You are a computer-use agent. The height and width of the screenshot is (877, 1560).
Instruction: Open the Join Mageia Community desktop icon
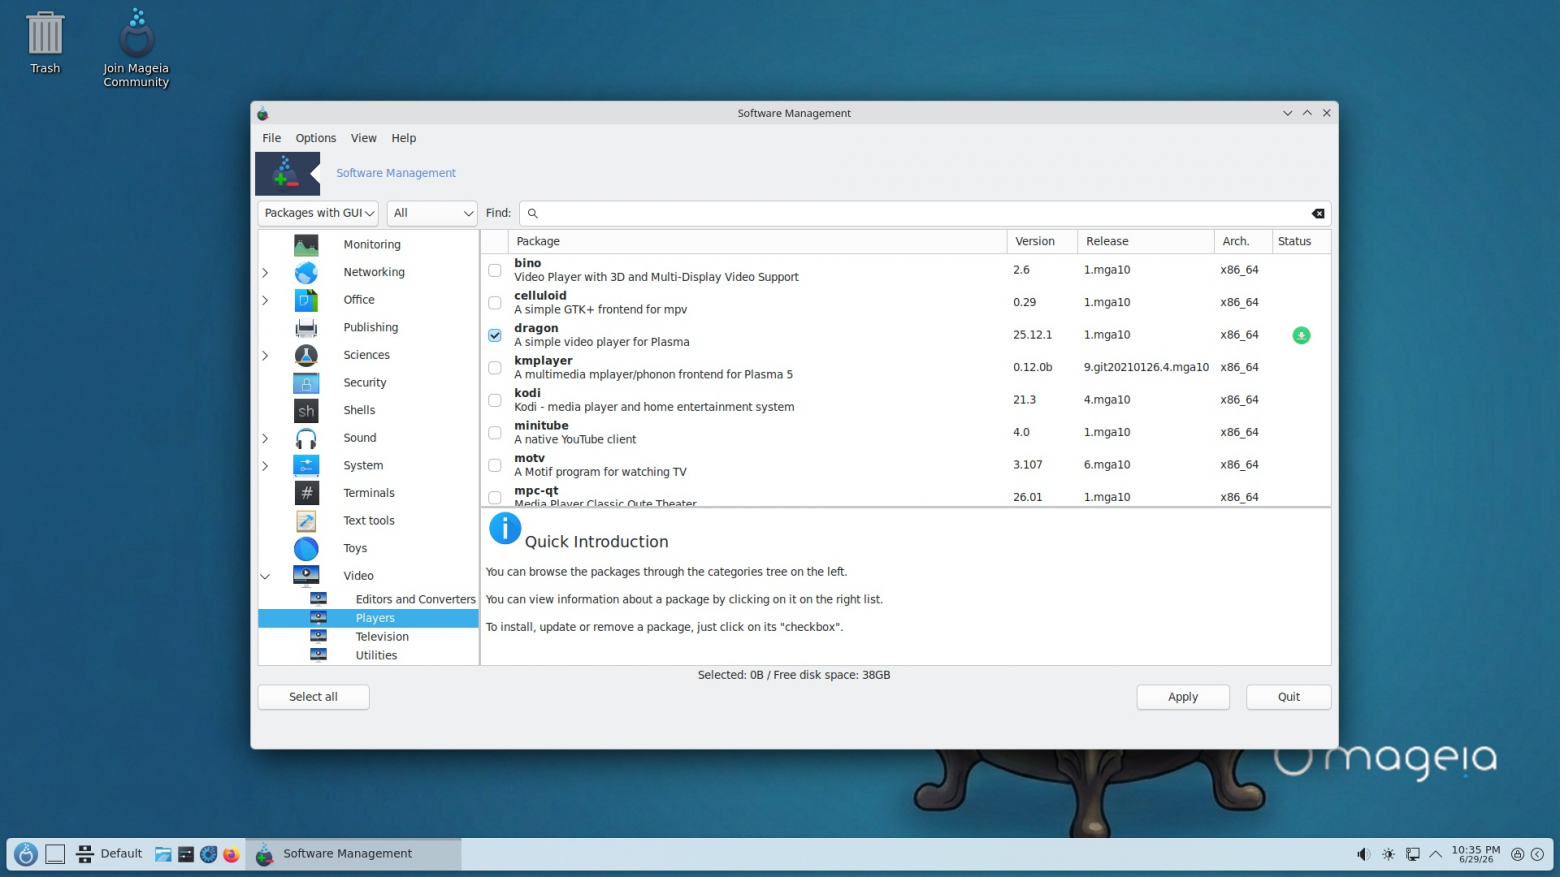[136, 48]
